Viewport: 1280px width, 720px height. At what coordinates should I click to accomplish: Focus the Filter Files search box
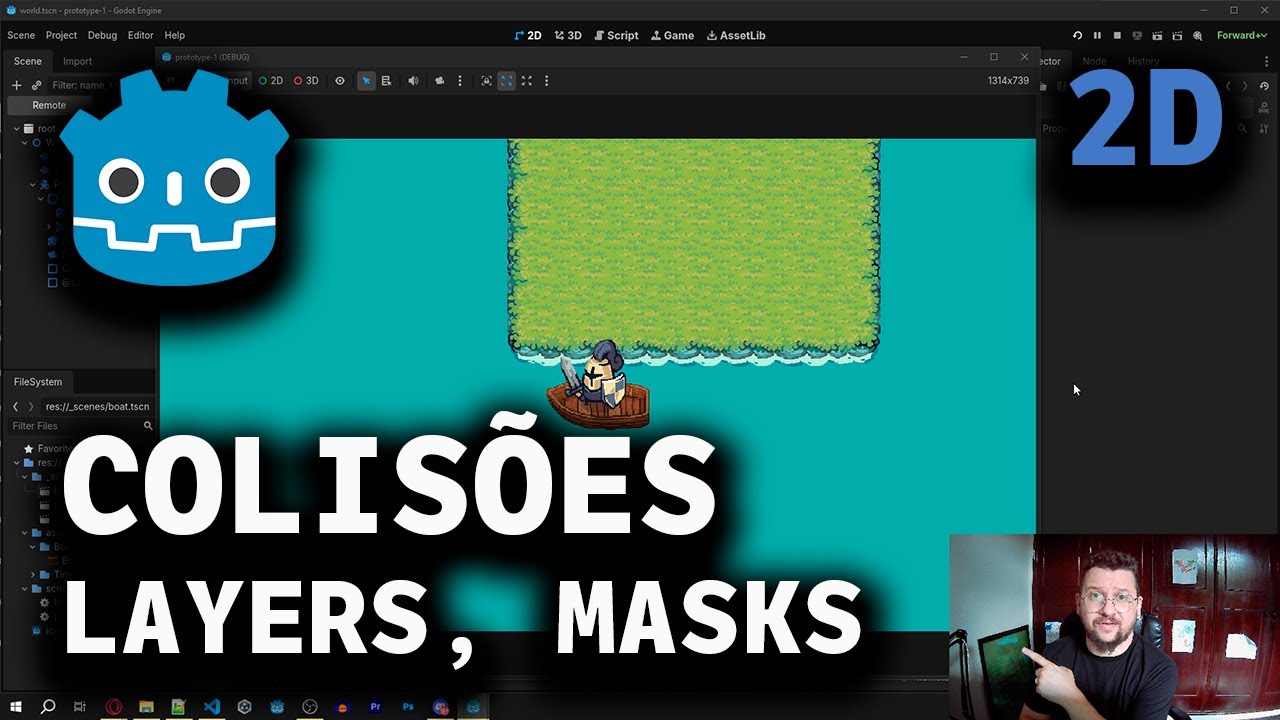tap(81, 426)
